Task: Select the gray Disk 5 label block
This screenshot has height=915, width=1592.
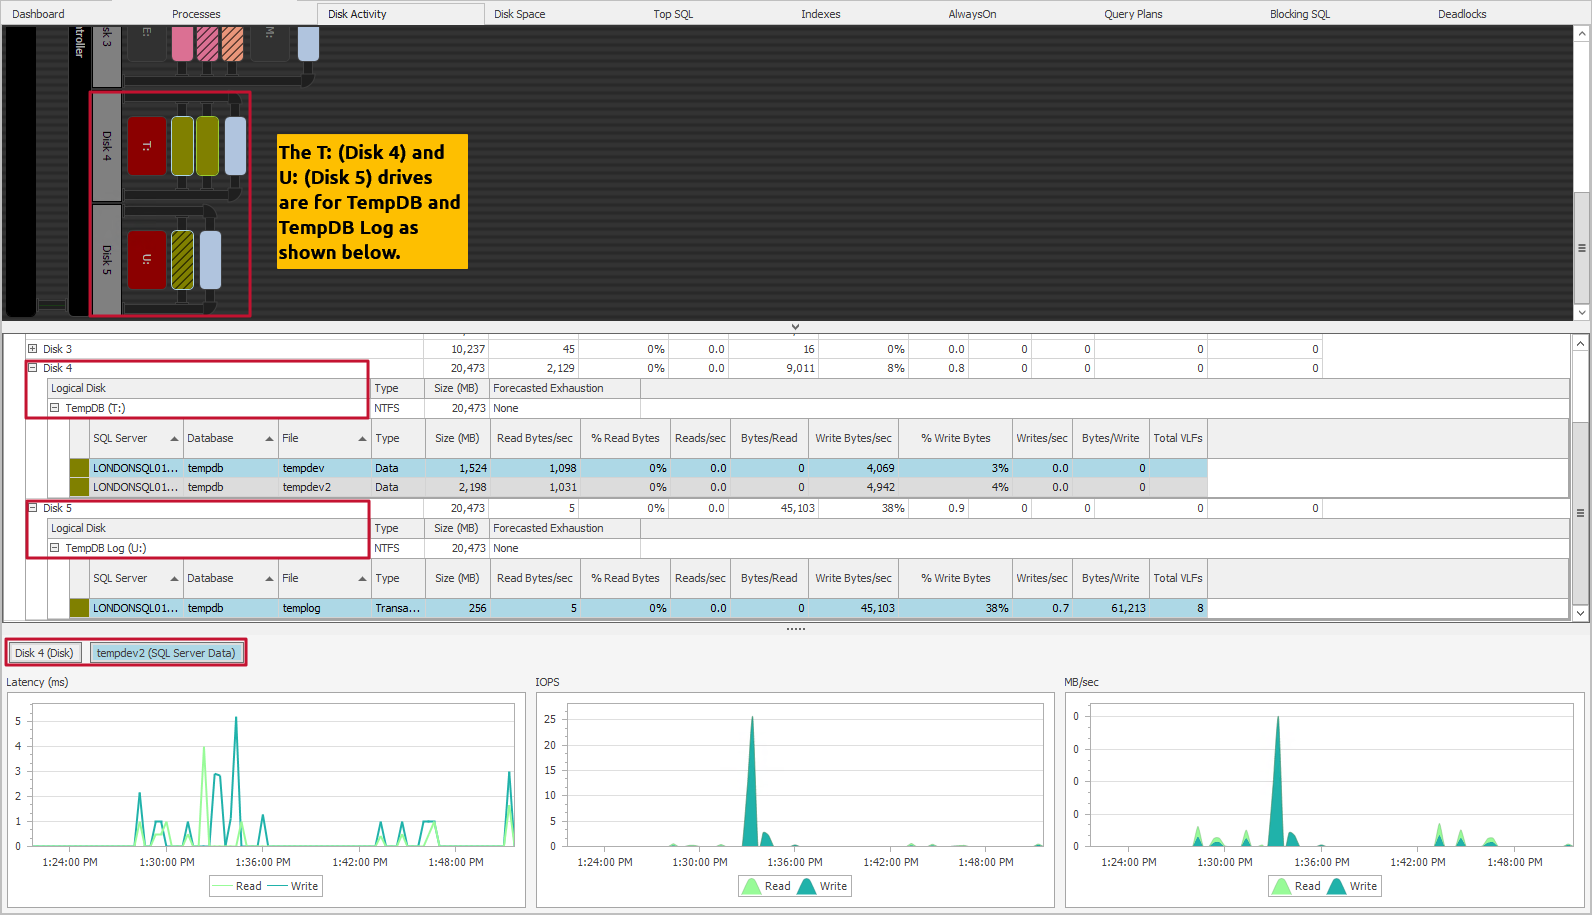Action: (107, 260)
